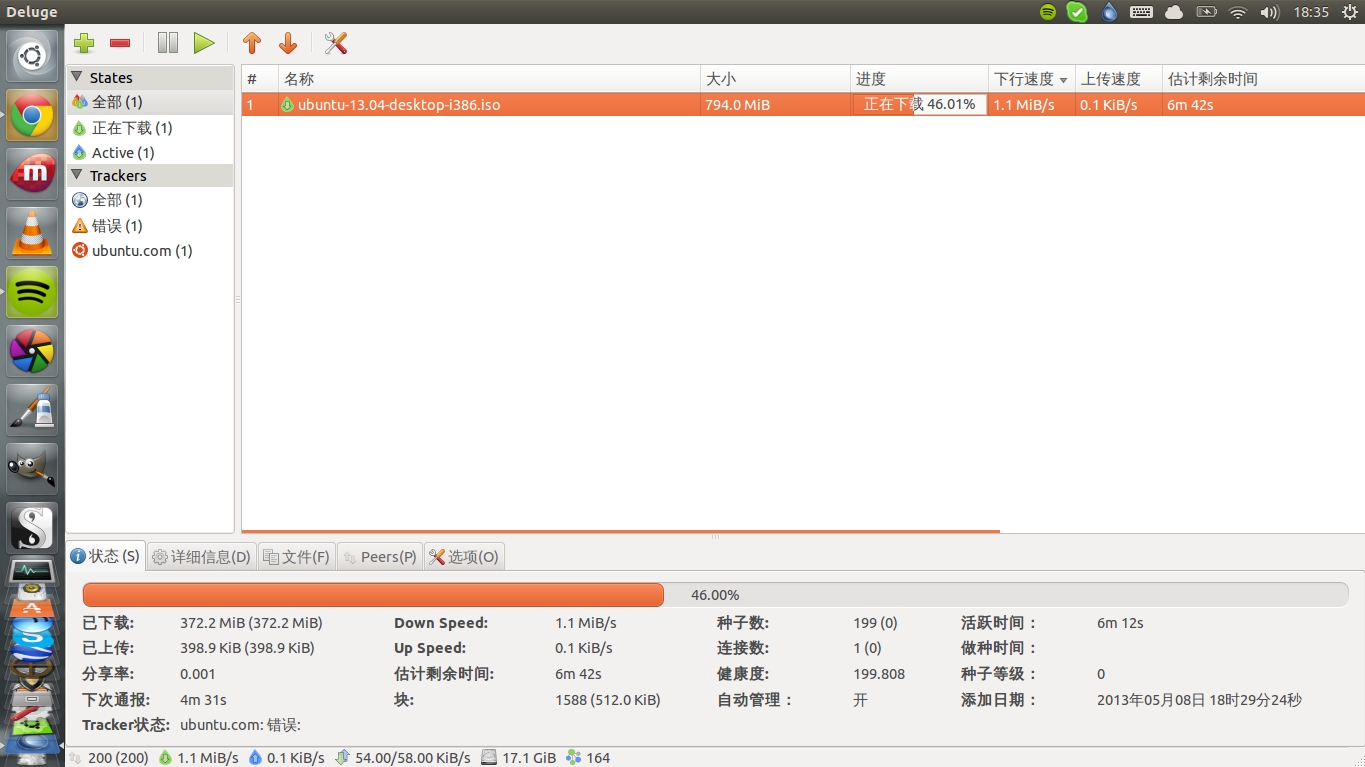Move torrent down in queue
Screen dimensions: 1365x767
[288, 43]
